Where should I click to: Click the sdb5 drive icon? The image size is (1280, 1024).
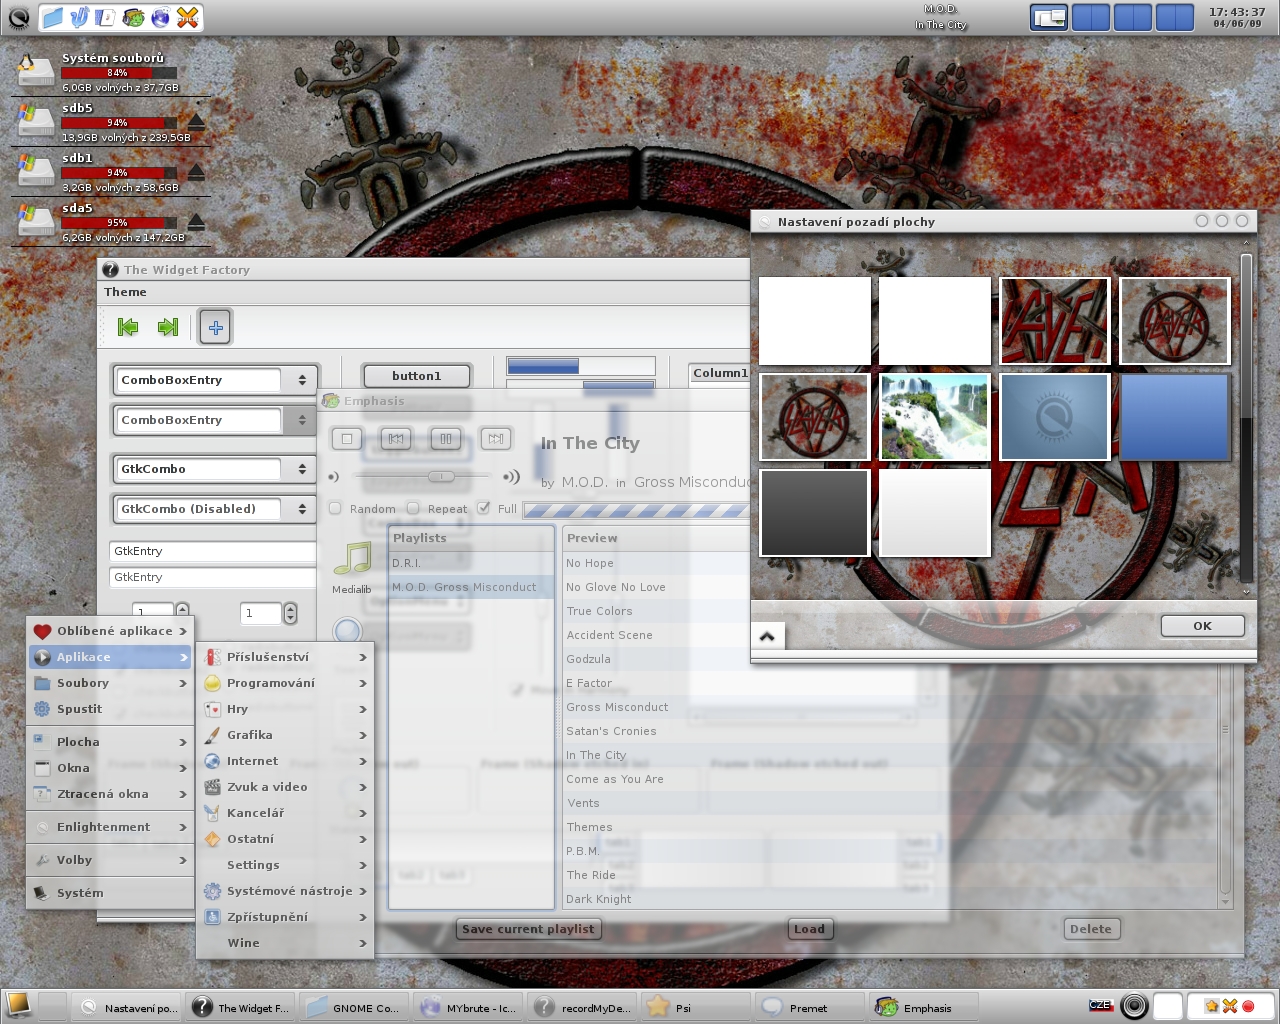[35, 121]
